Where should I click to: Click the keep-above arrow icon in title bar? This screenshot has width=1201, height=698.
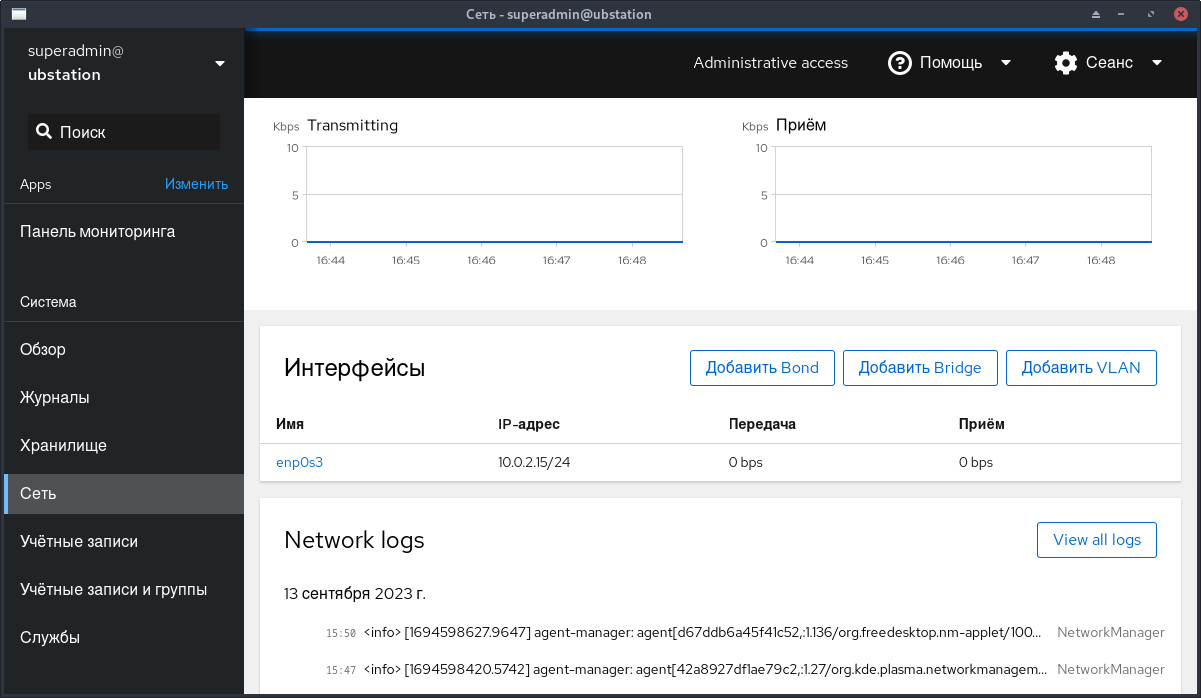(x=1096, y=14)
